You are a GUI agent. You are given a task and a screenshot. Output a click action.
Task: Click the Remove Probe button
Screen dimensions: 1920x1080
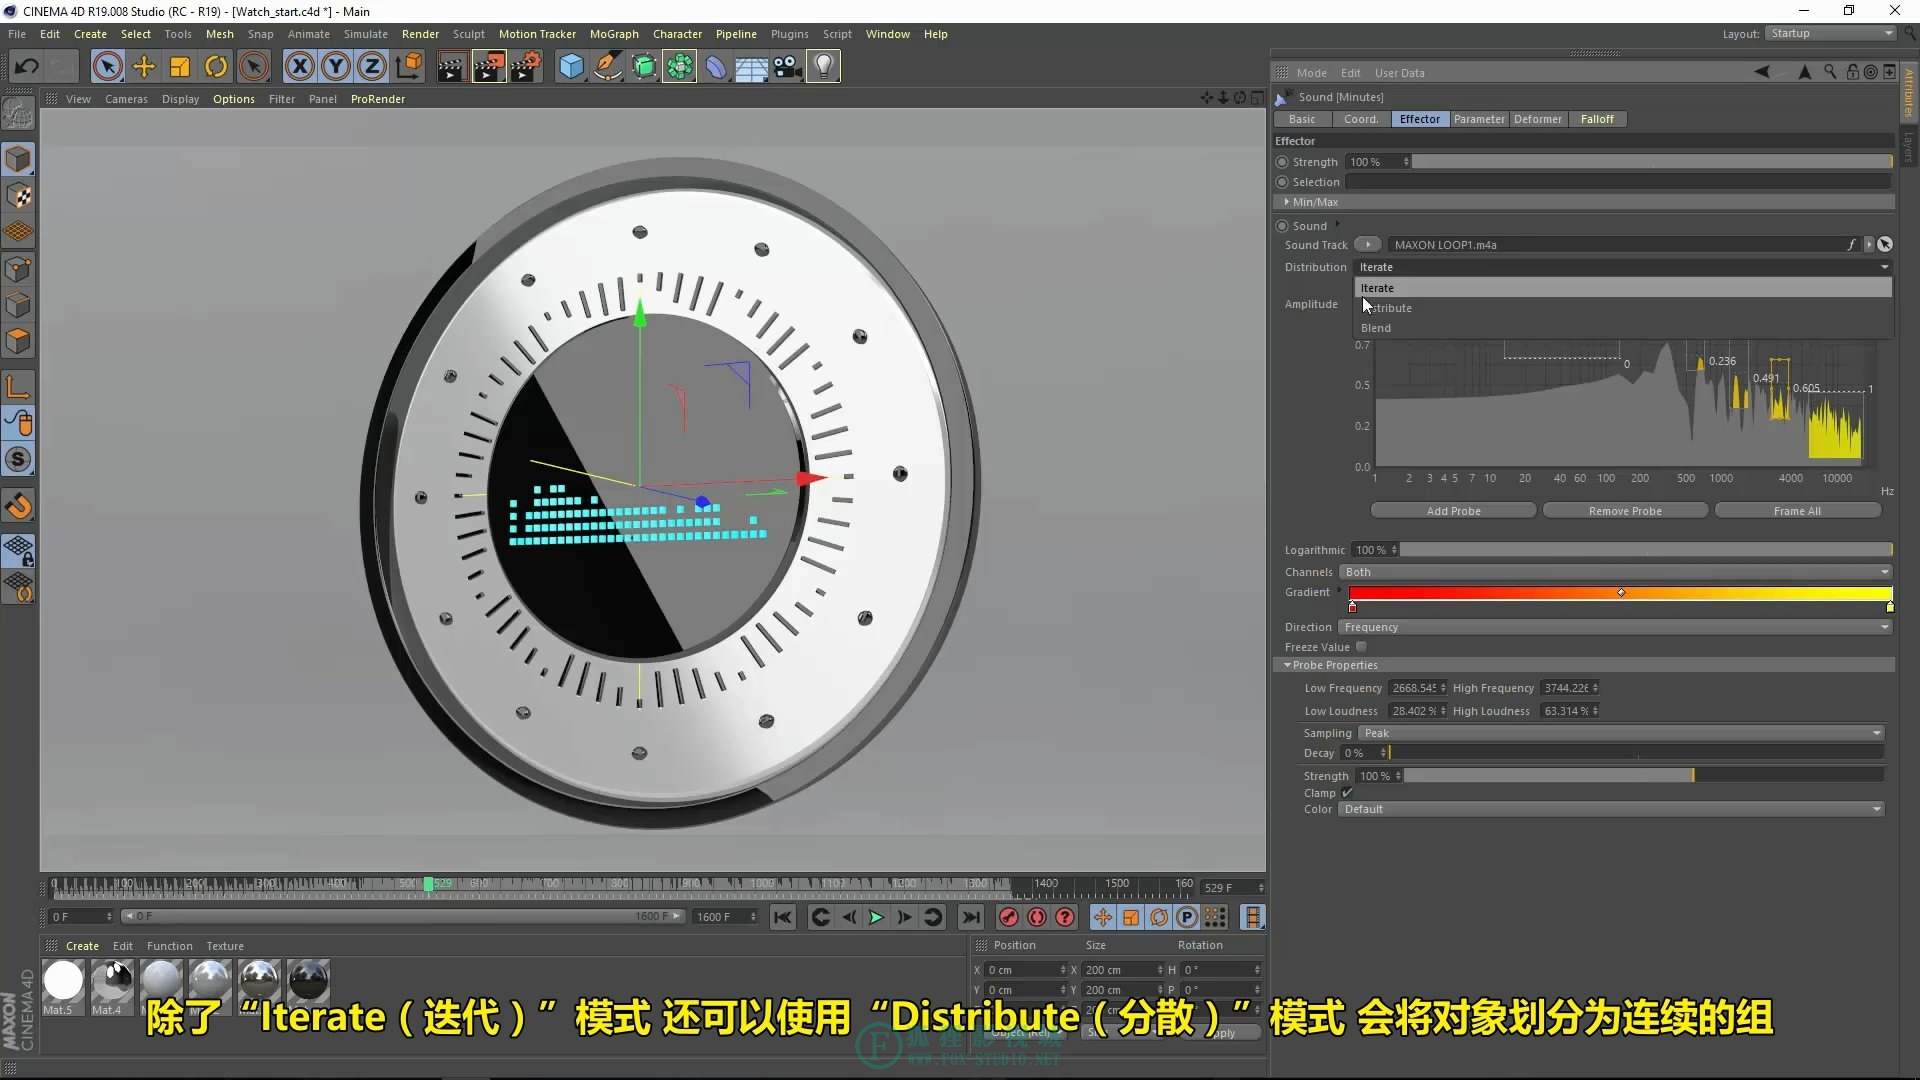tap(1625, 511)
